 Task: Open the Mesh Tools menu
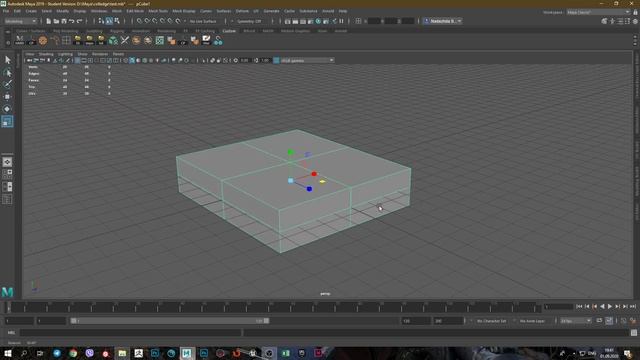(158, 11)
